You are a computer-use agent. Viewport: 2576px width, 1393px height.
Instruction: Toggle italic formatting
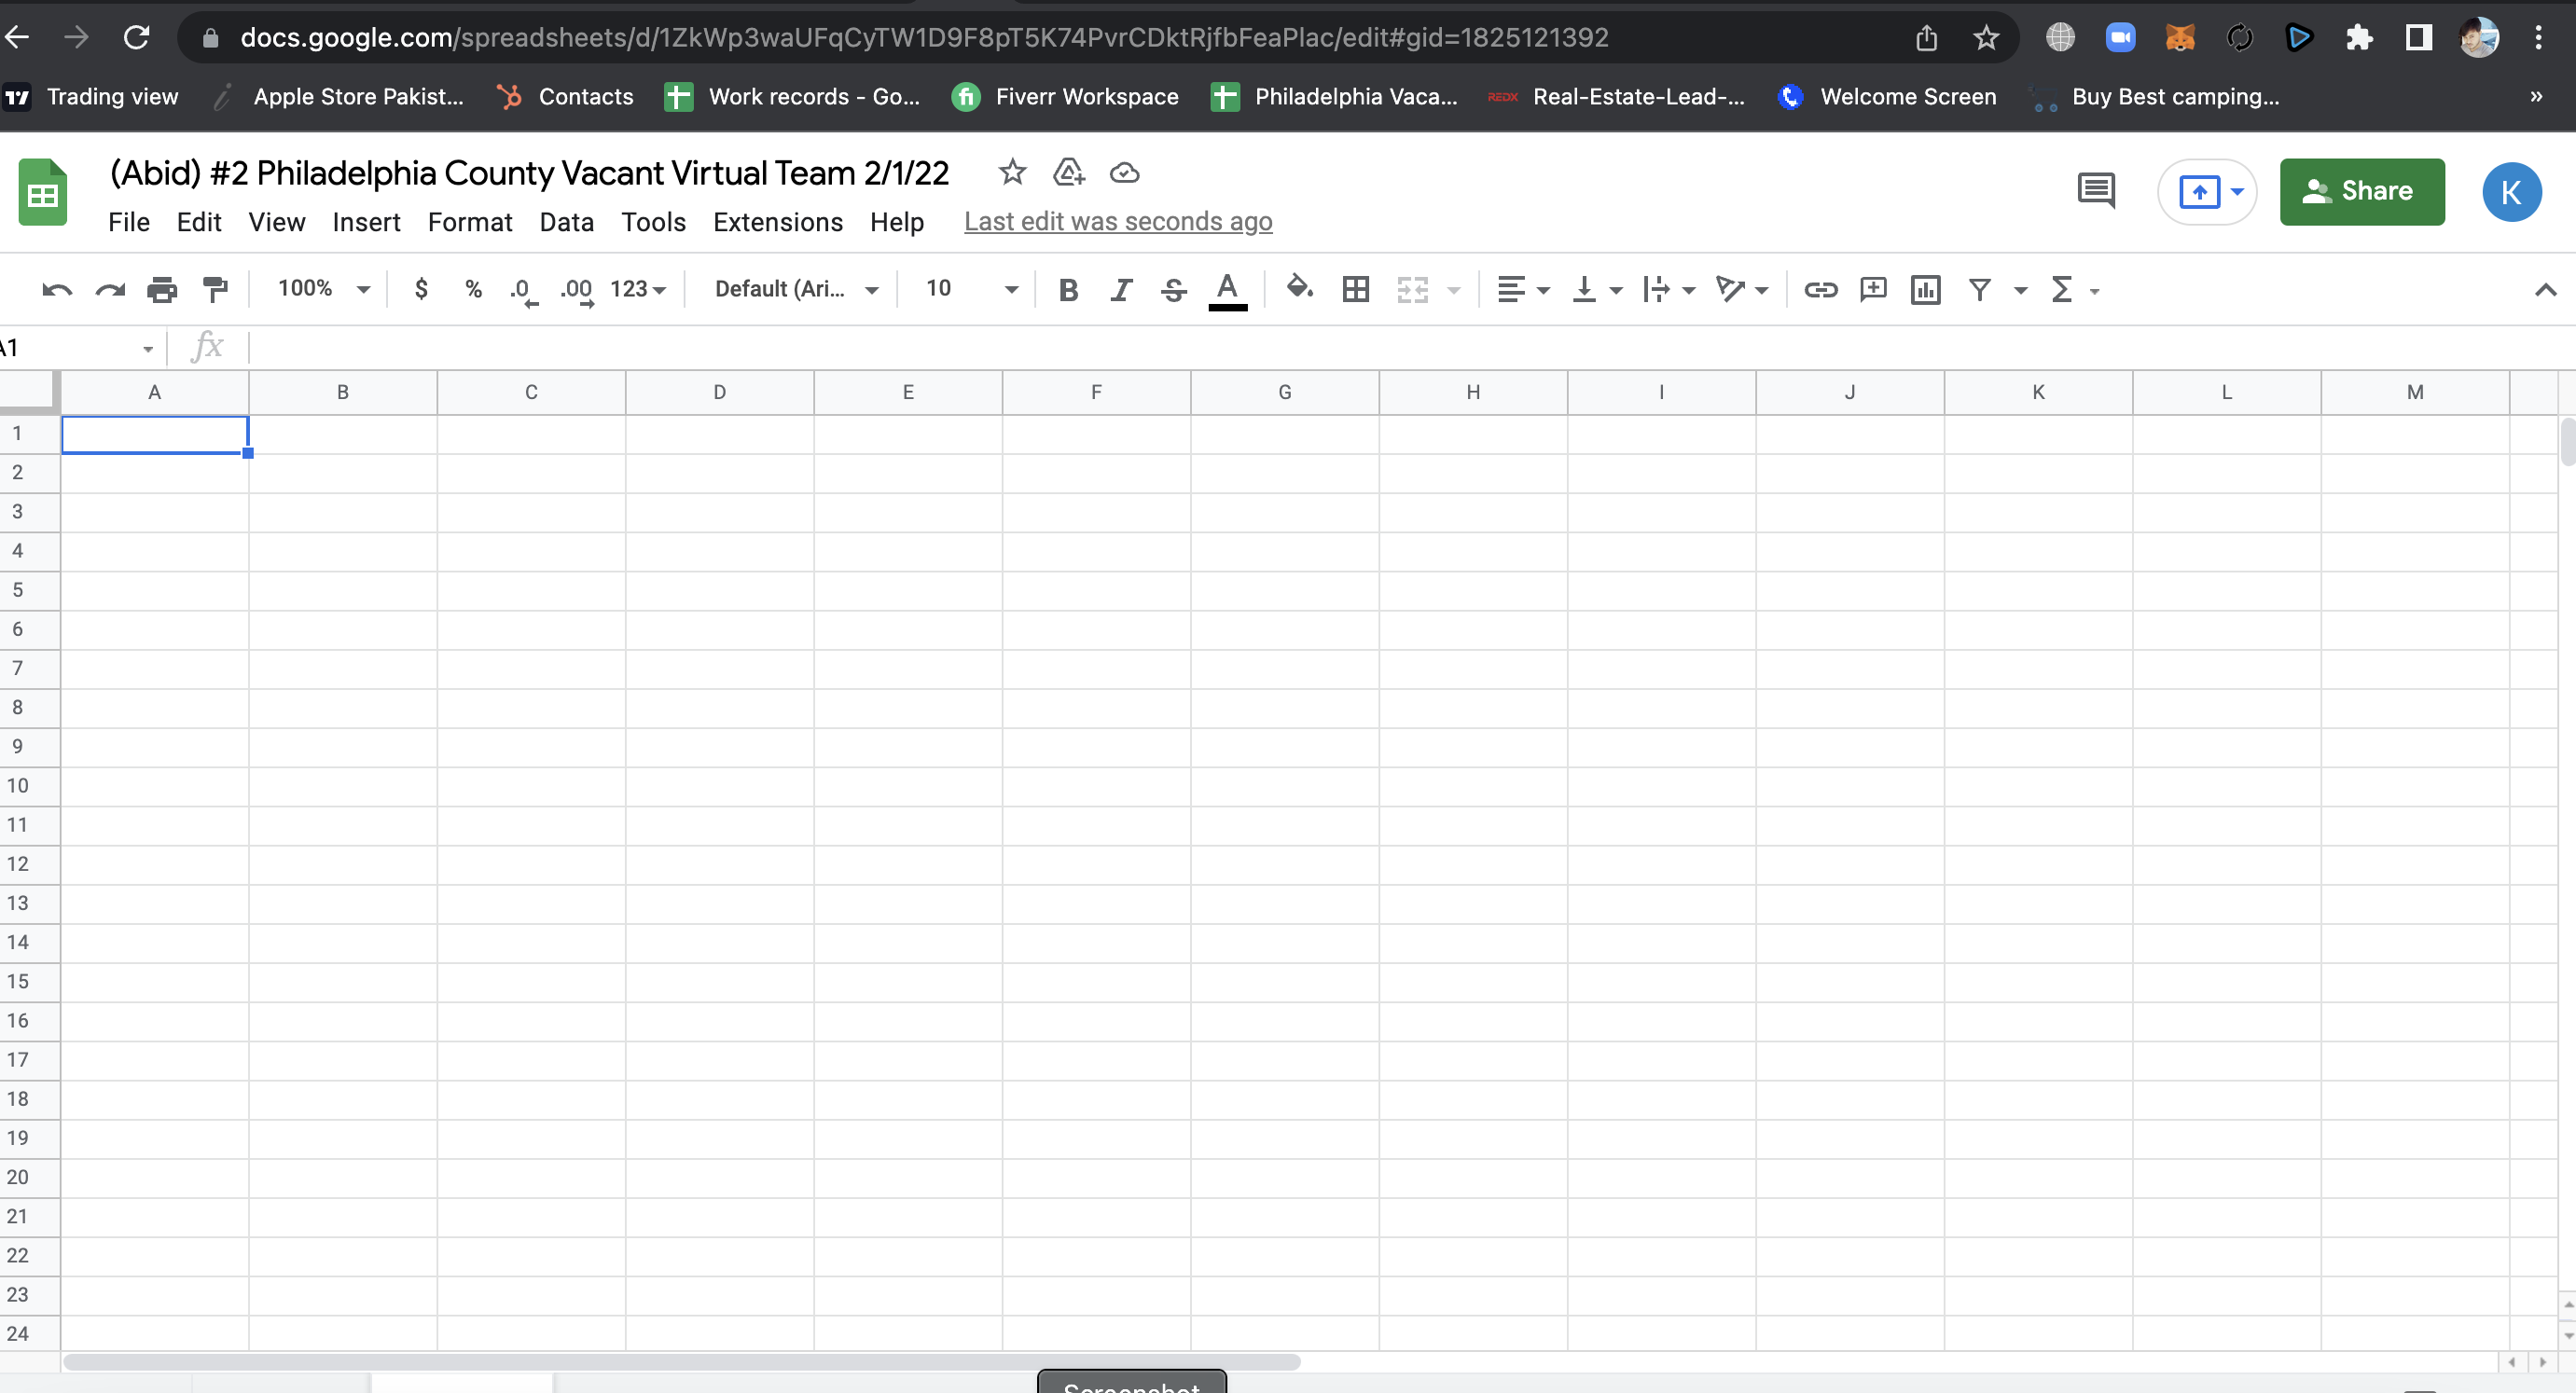1121,290
